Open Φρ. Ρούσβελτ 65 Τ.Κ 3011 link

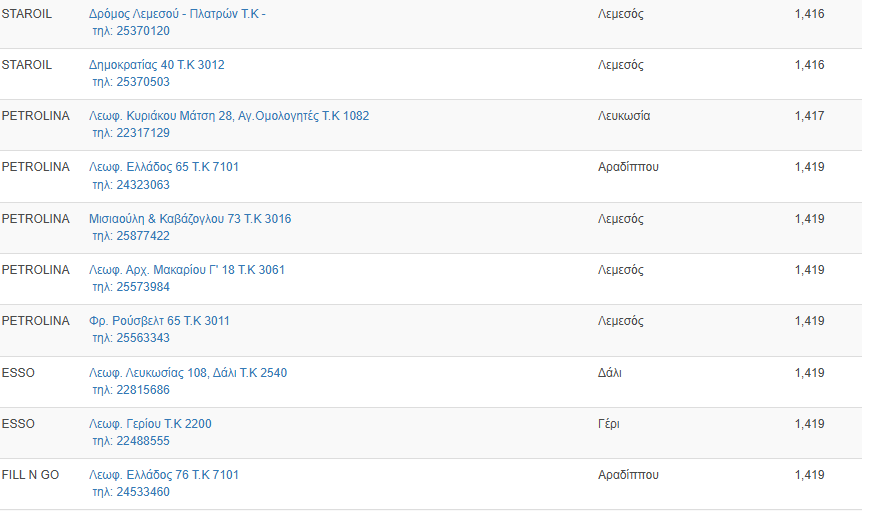click(159, 321)
